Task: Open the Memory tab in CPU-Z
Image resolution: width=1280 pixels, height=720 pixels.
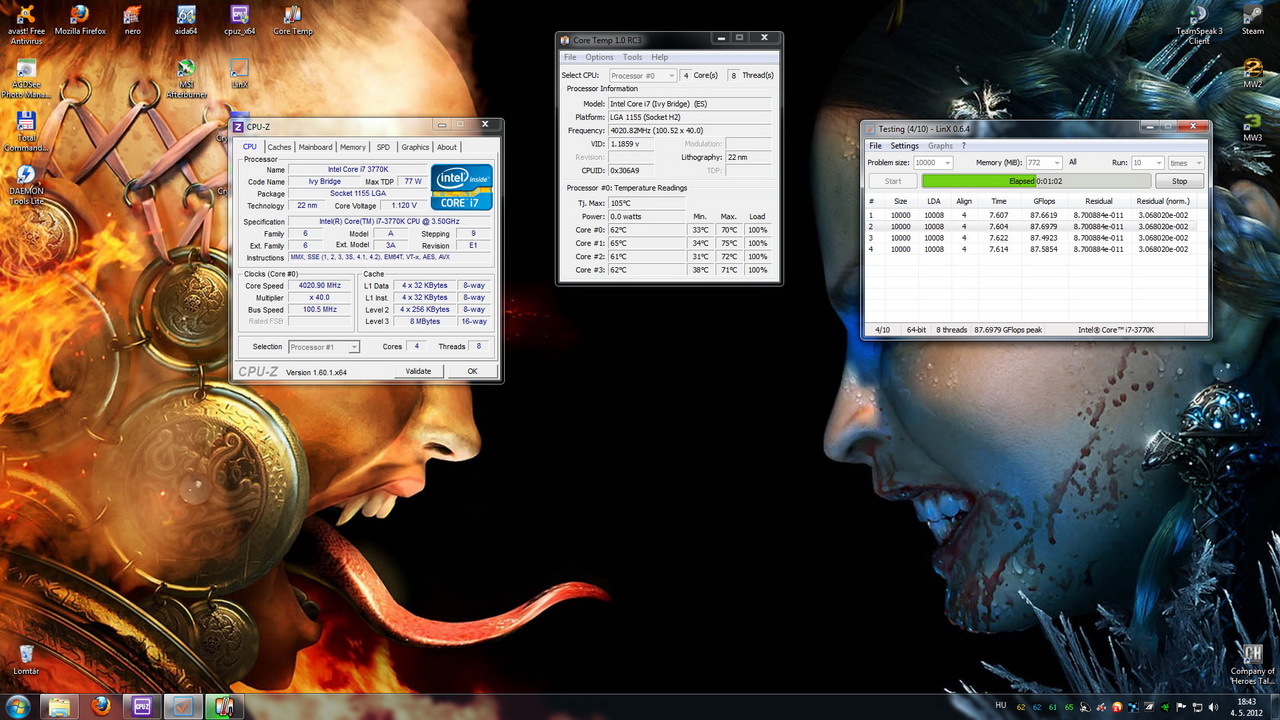Action: tap(353, 147)
